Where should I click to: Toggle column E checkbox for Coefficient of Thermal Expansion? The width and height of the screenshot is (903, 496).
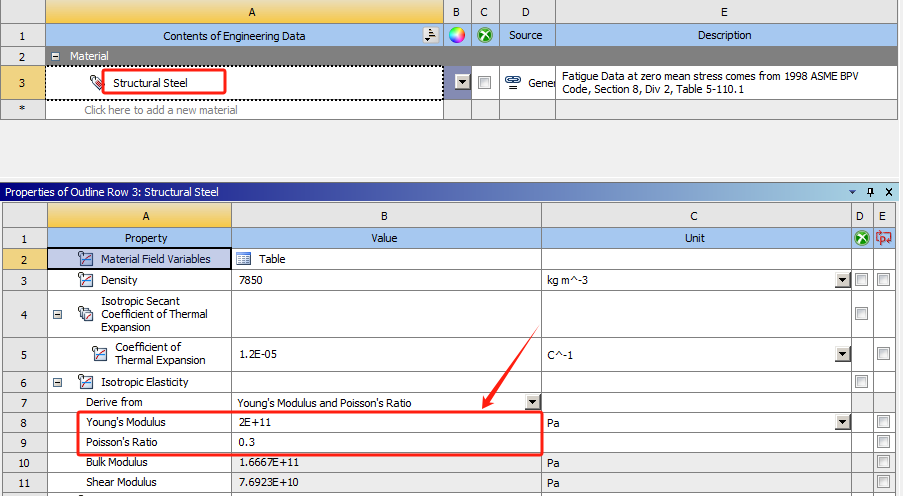[x=883, y=353]
